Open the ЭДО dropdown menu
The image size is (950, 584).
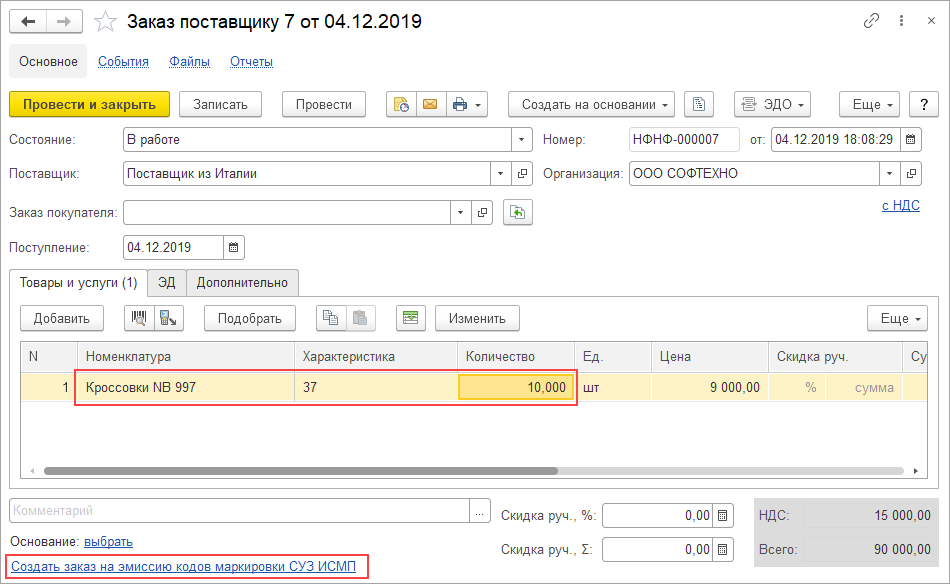click(772, 104)
